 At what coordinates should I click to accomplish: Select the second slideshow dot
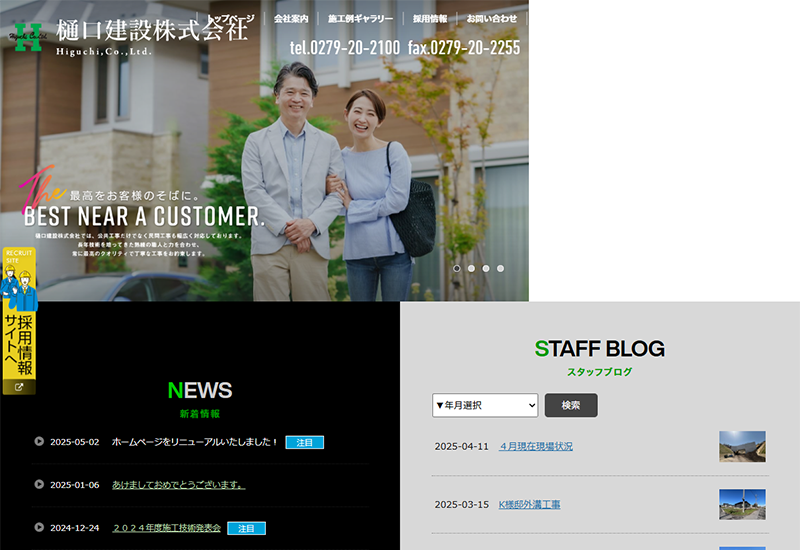pyautogui.click(x=471, y=268)
